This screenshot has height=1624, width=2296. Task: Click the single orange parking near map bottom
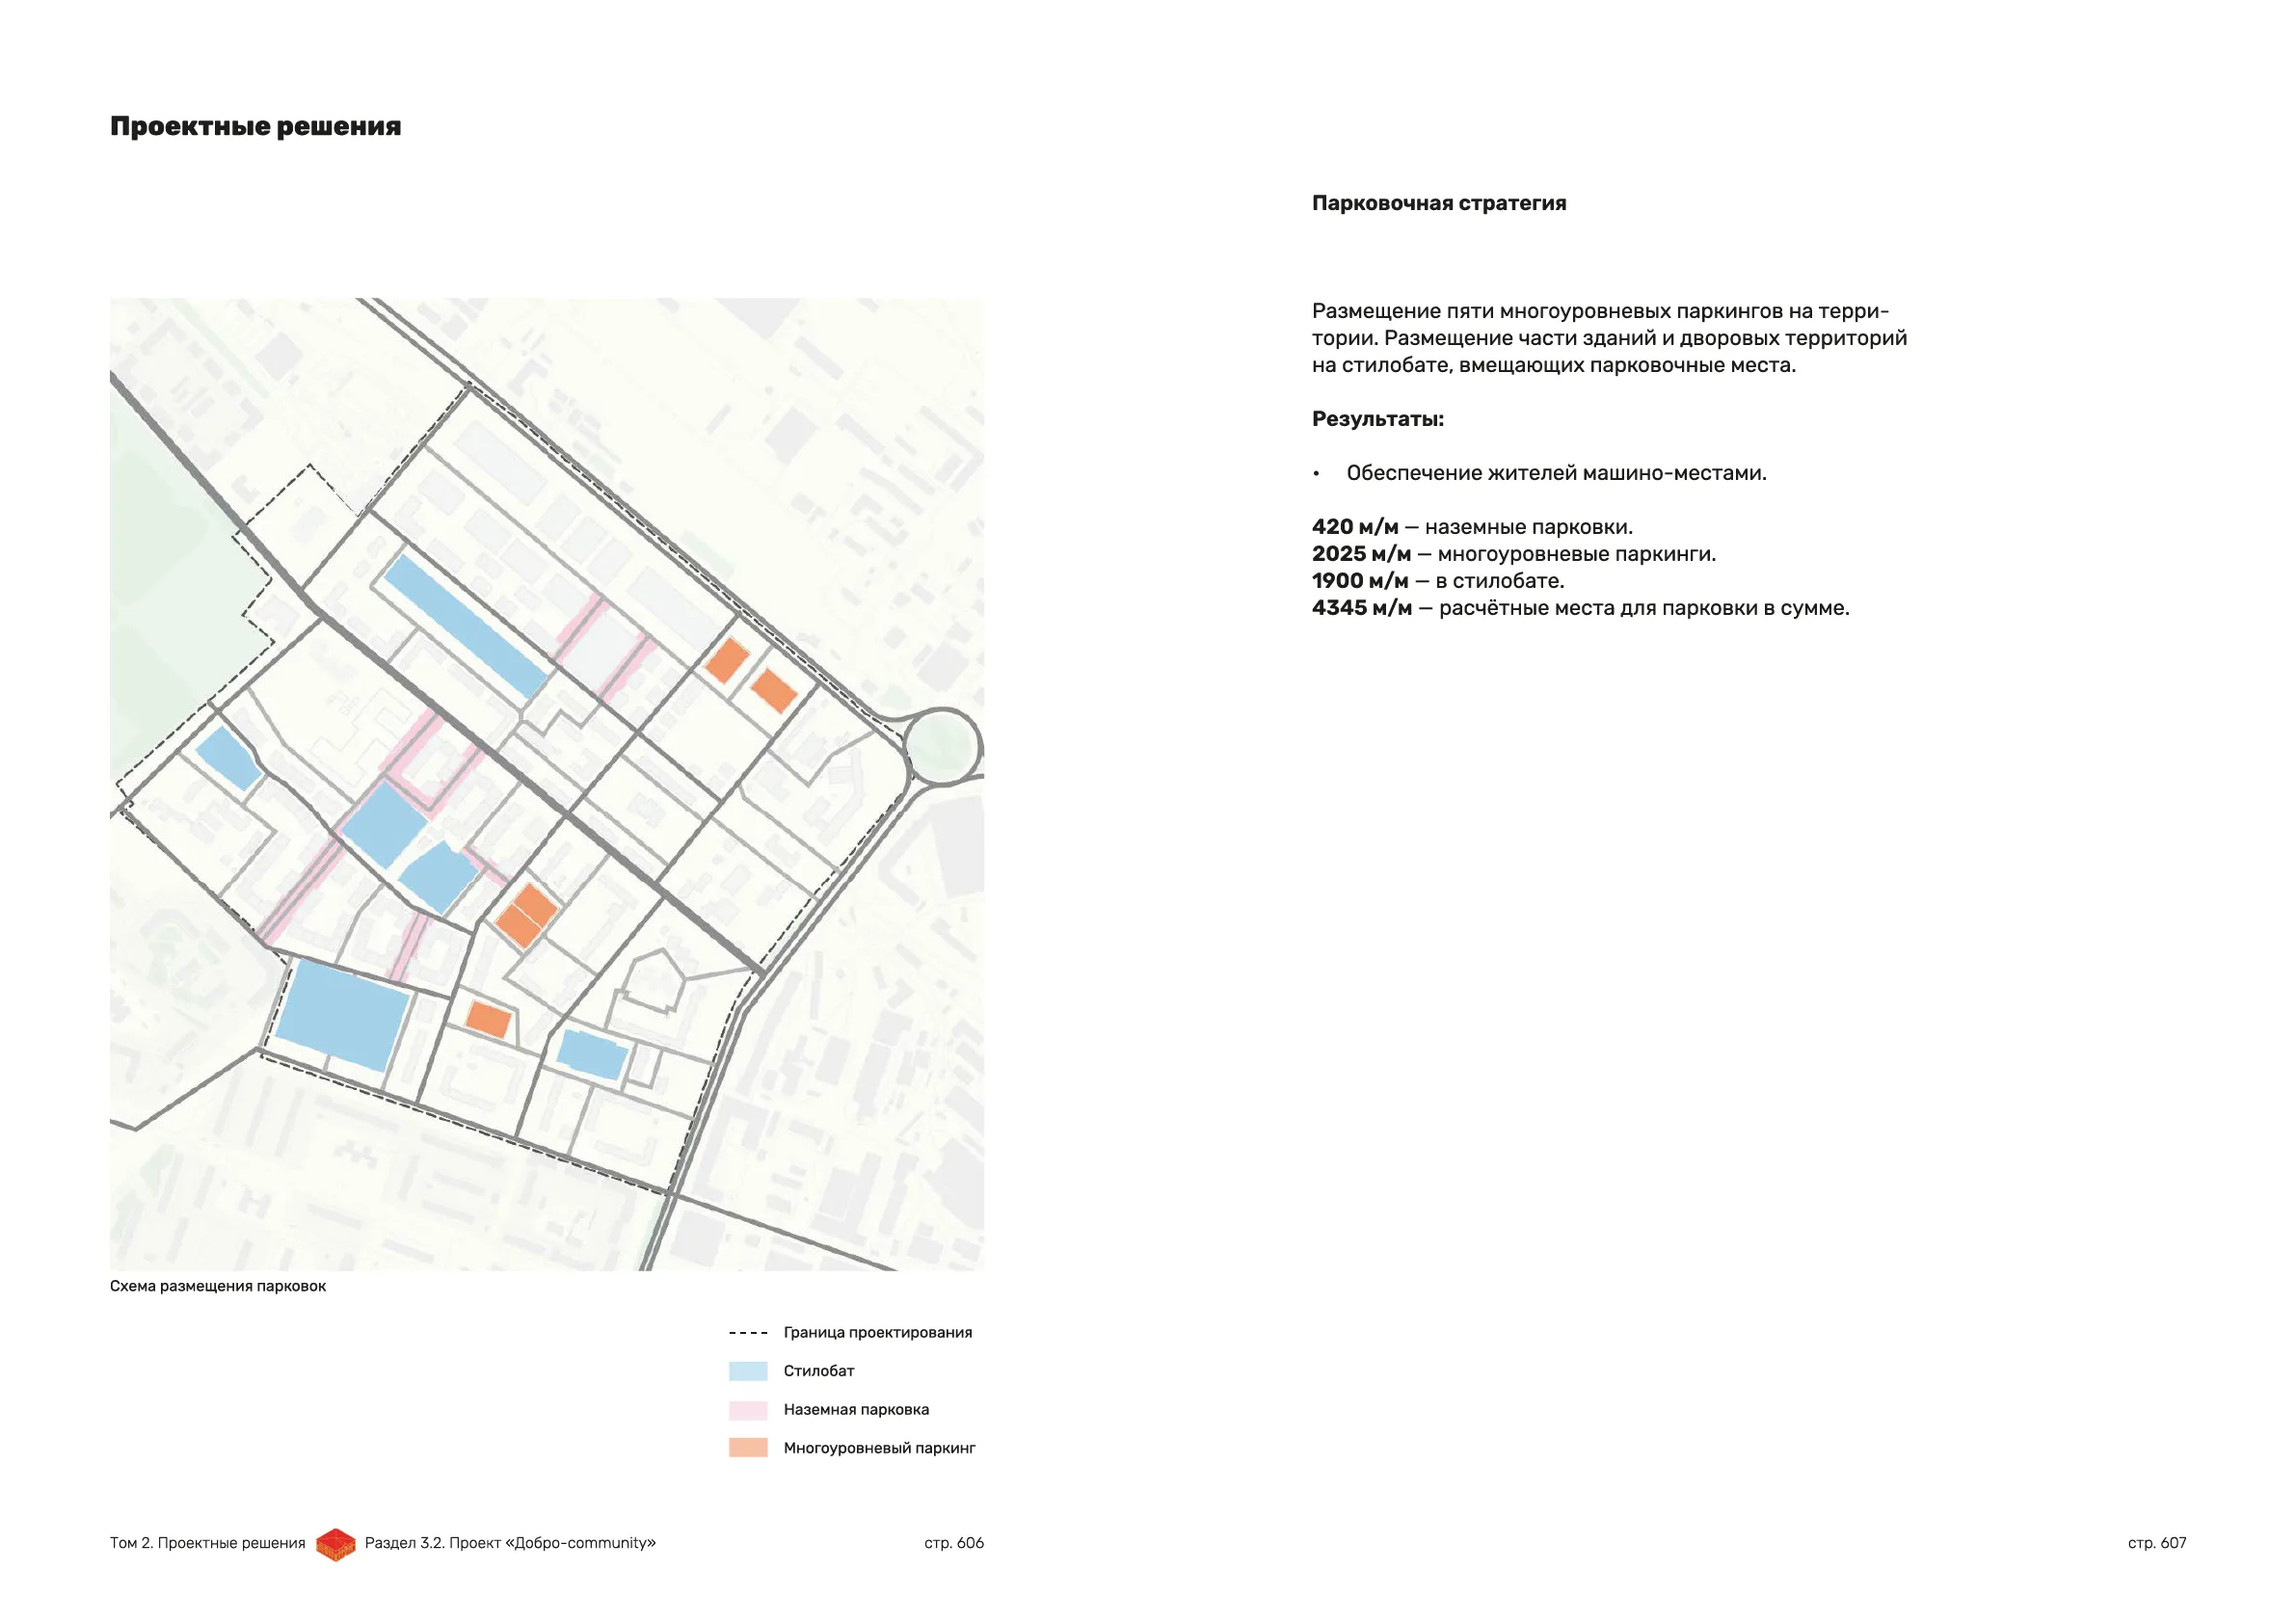489,1020
